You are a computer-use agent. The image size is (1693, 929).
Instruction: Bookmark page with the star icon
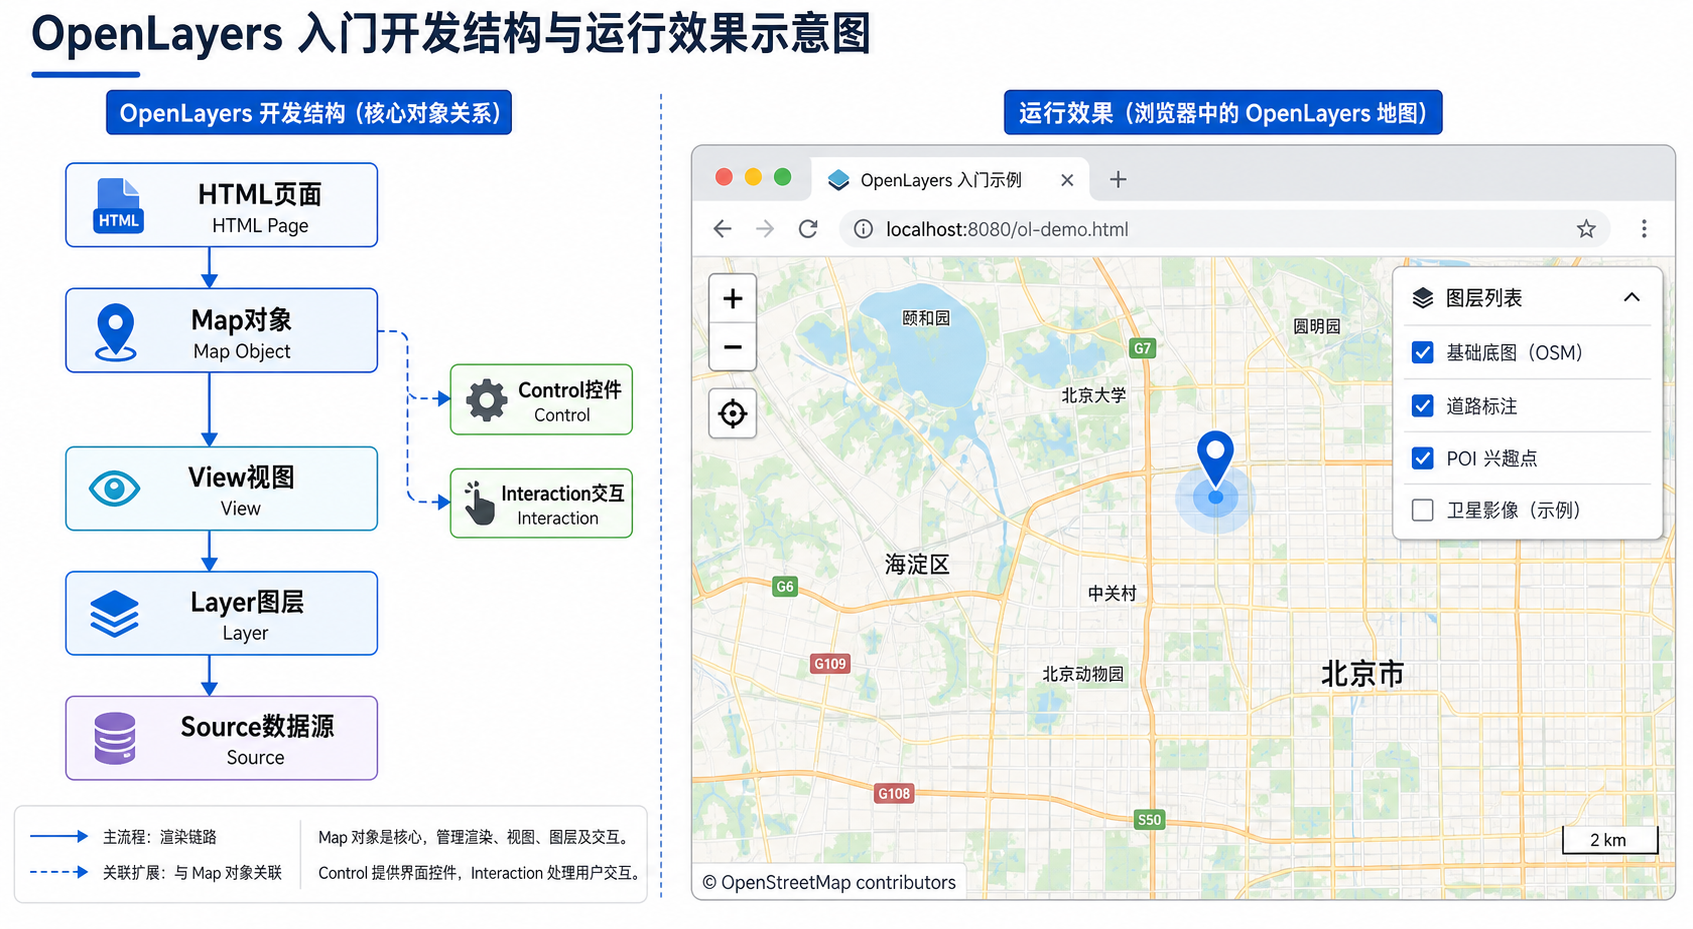click(1586, 229)
